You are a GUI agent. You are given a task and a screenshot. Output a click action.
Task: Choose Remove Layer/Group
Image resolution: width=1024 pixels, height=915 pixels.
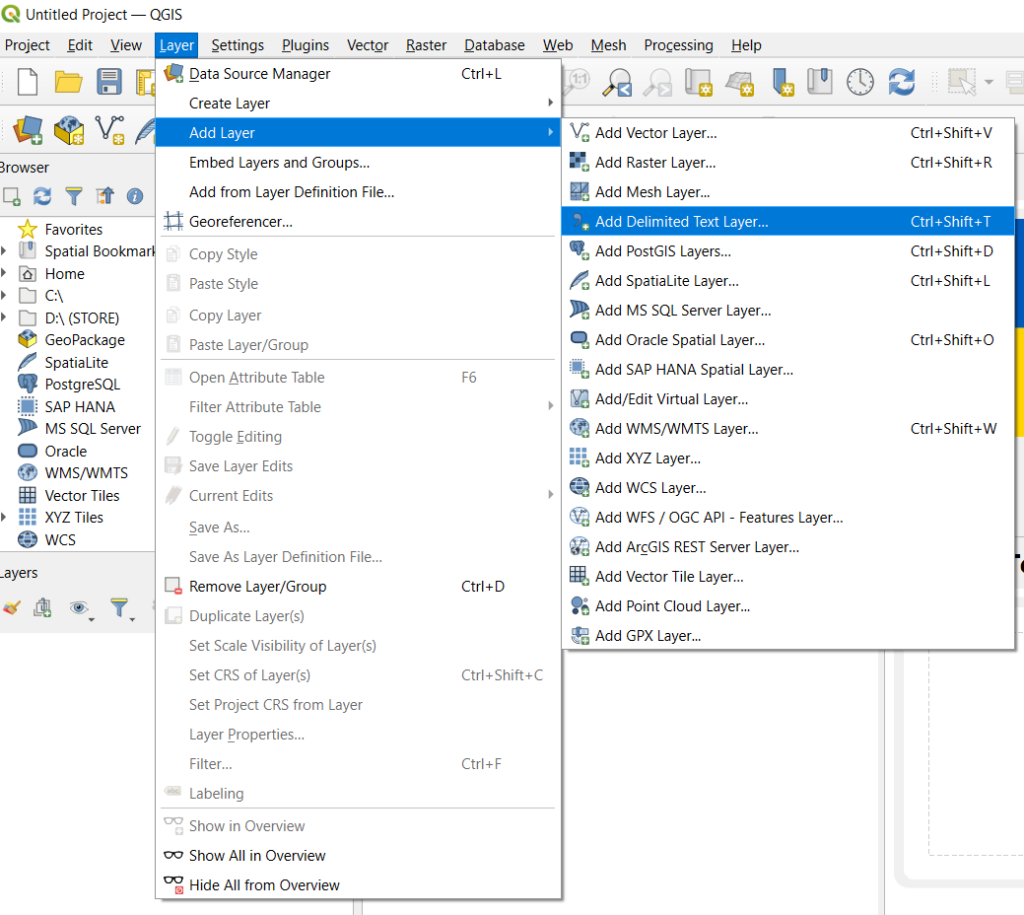pyautogui.click(x=257, y=586)
